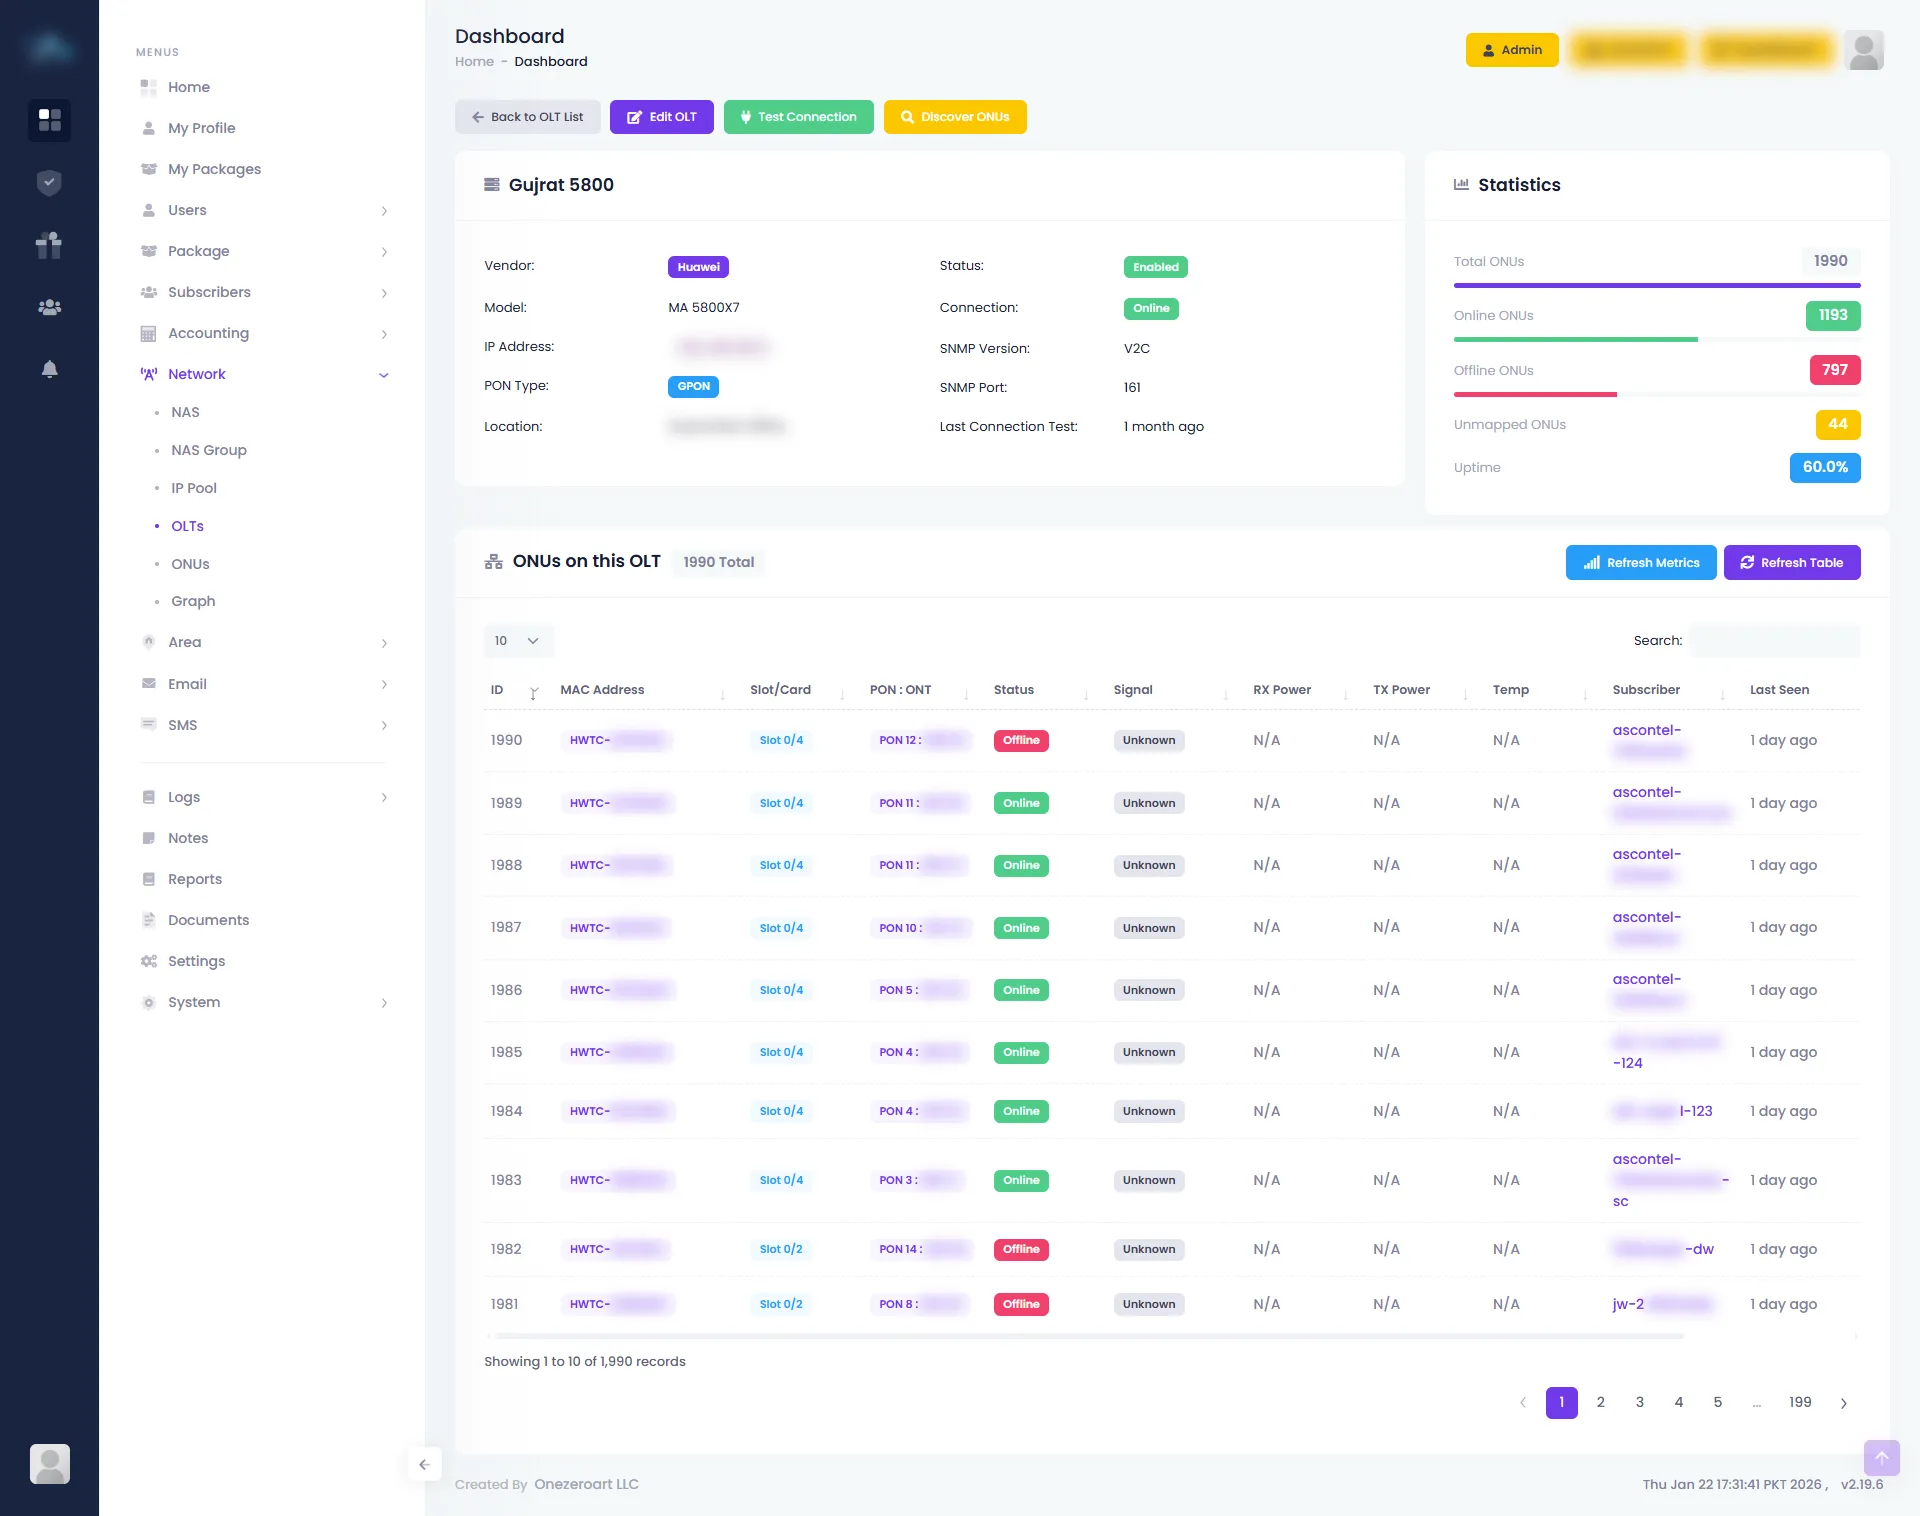Screen dimensions: 1920x1516
Task: Click Refresh Metrics button
Action: pyautogui.click(x=1640, y=563)
